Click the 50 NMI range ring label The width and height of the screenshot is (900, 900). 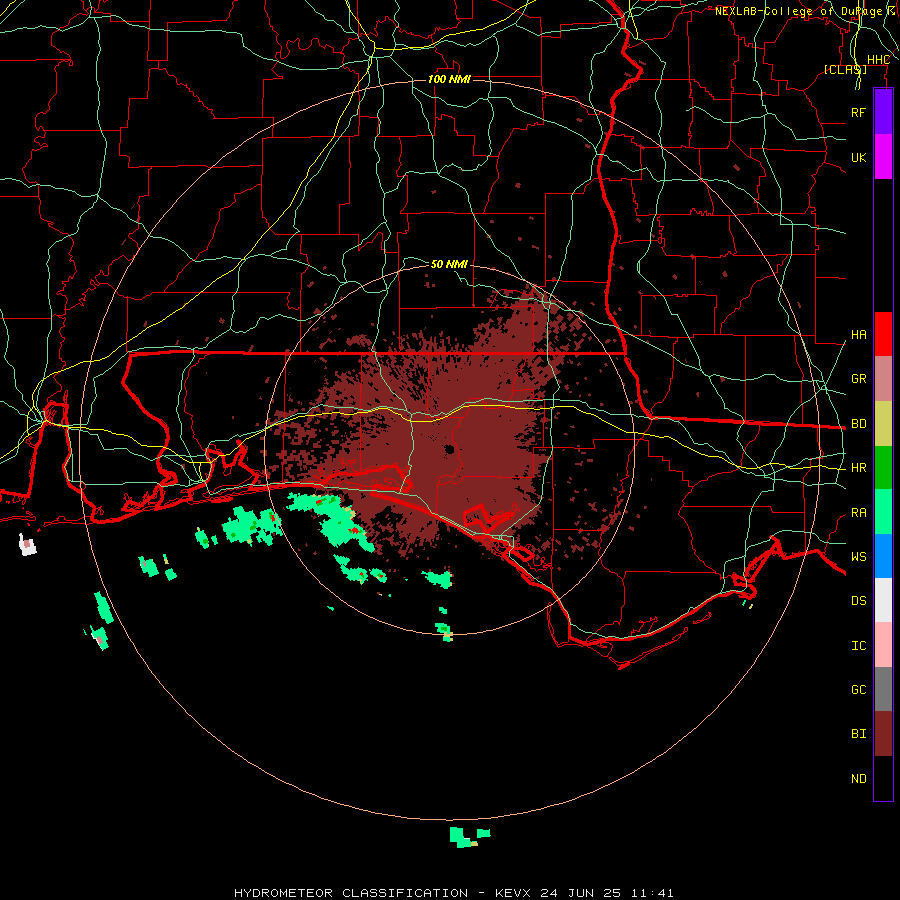[x=449, y=264]
